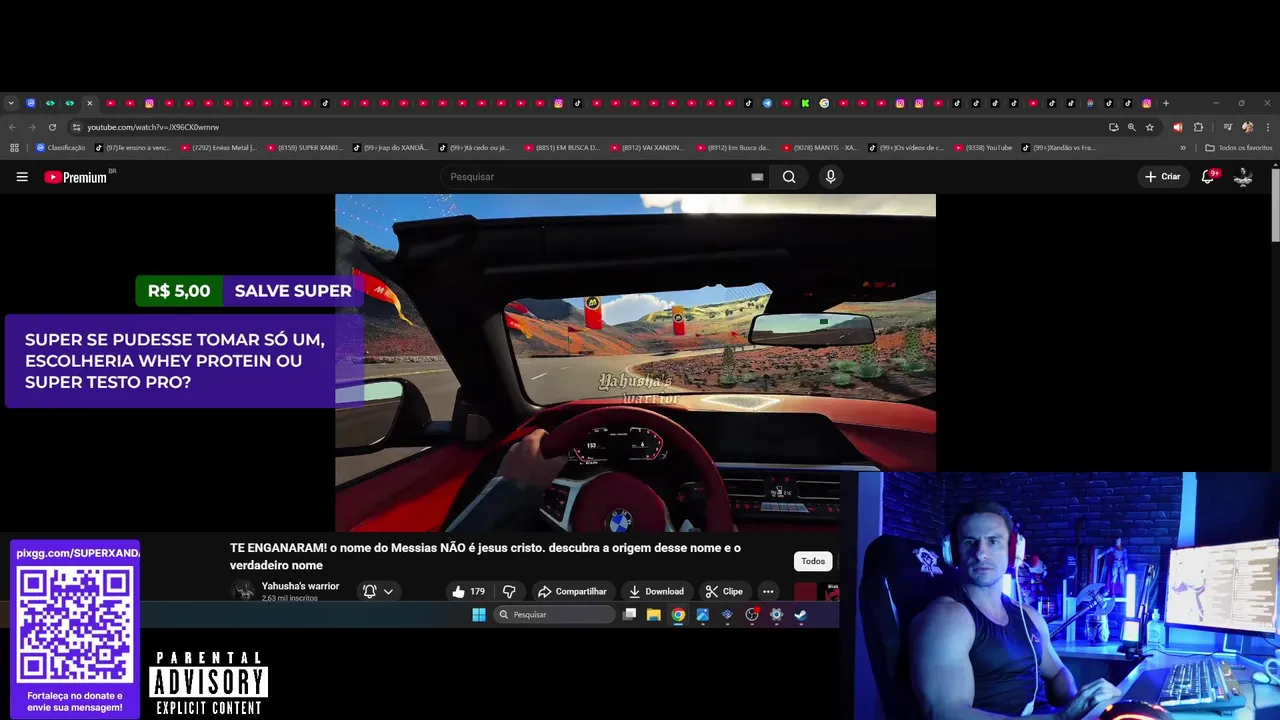Viewport: 1280px width, 720px height.
Task: Open the three-dot more actions menu
Action: point(768,591)
